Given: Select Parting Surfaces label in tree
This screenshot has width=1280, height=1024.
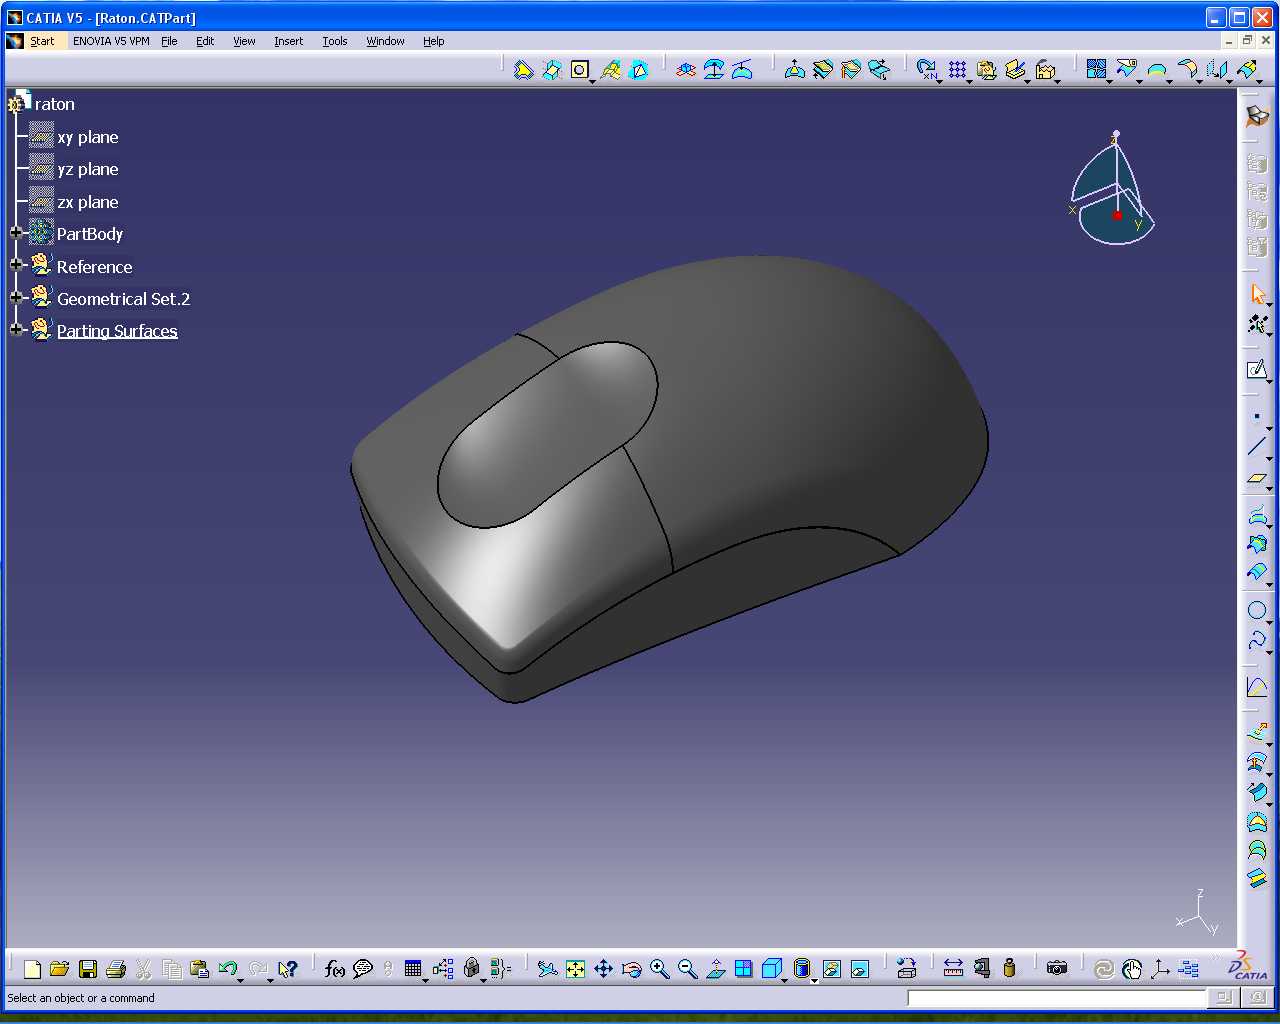Looking at the screenshot, I should click(117, 331).
